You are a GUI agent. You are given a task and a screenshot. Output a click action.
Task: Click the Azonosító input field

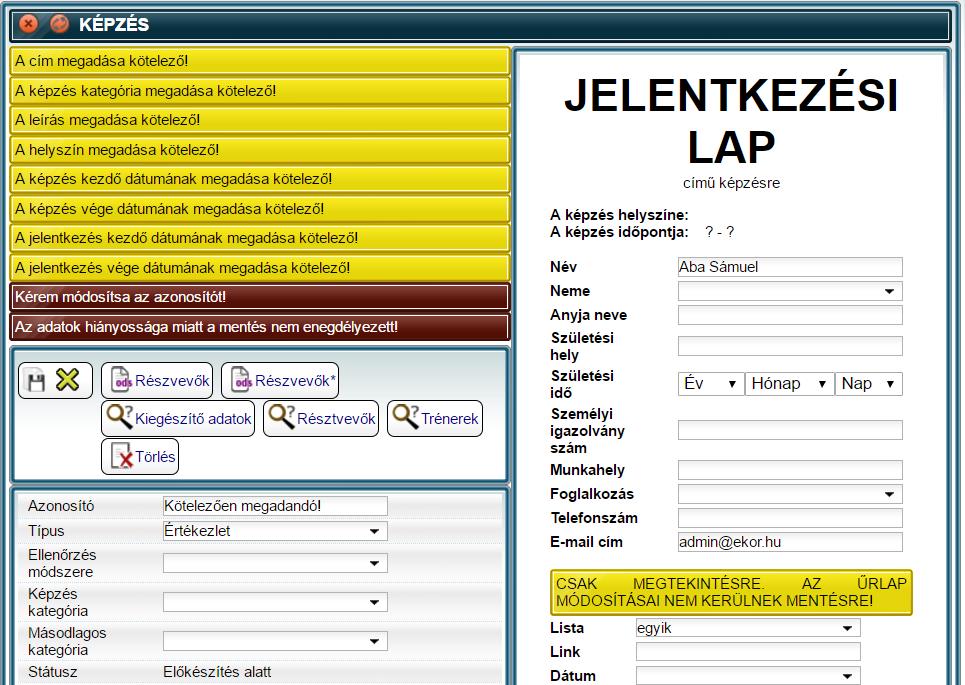pos(275,506)
